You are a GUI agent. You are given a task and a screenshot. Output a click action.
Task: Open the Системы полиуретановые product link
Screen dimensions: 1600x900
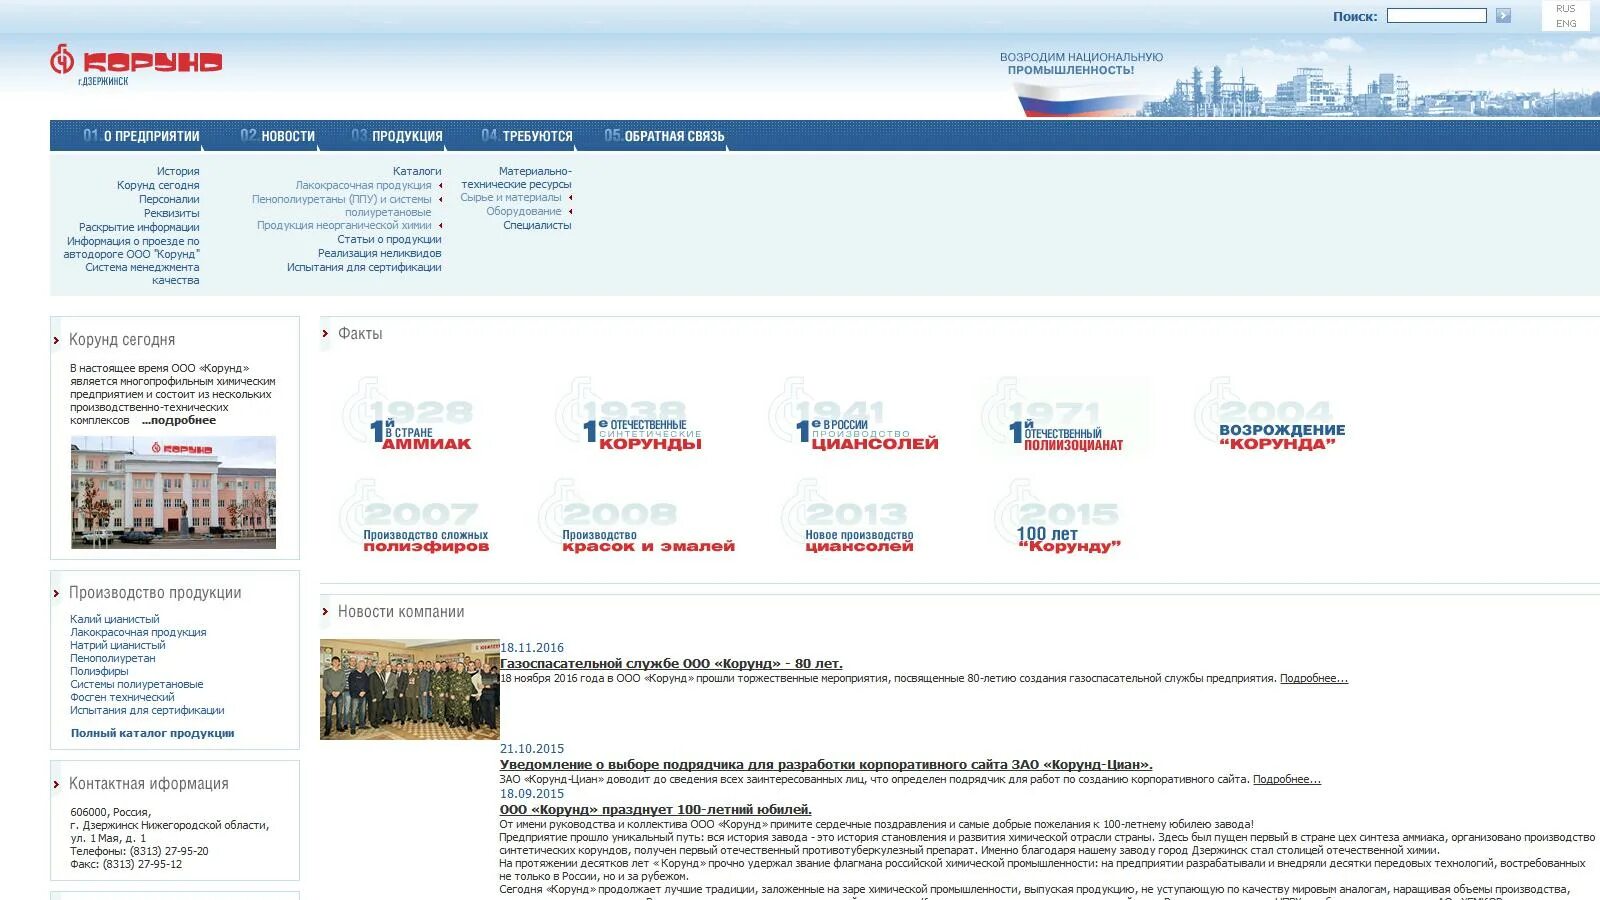[x=137, y=685]
